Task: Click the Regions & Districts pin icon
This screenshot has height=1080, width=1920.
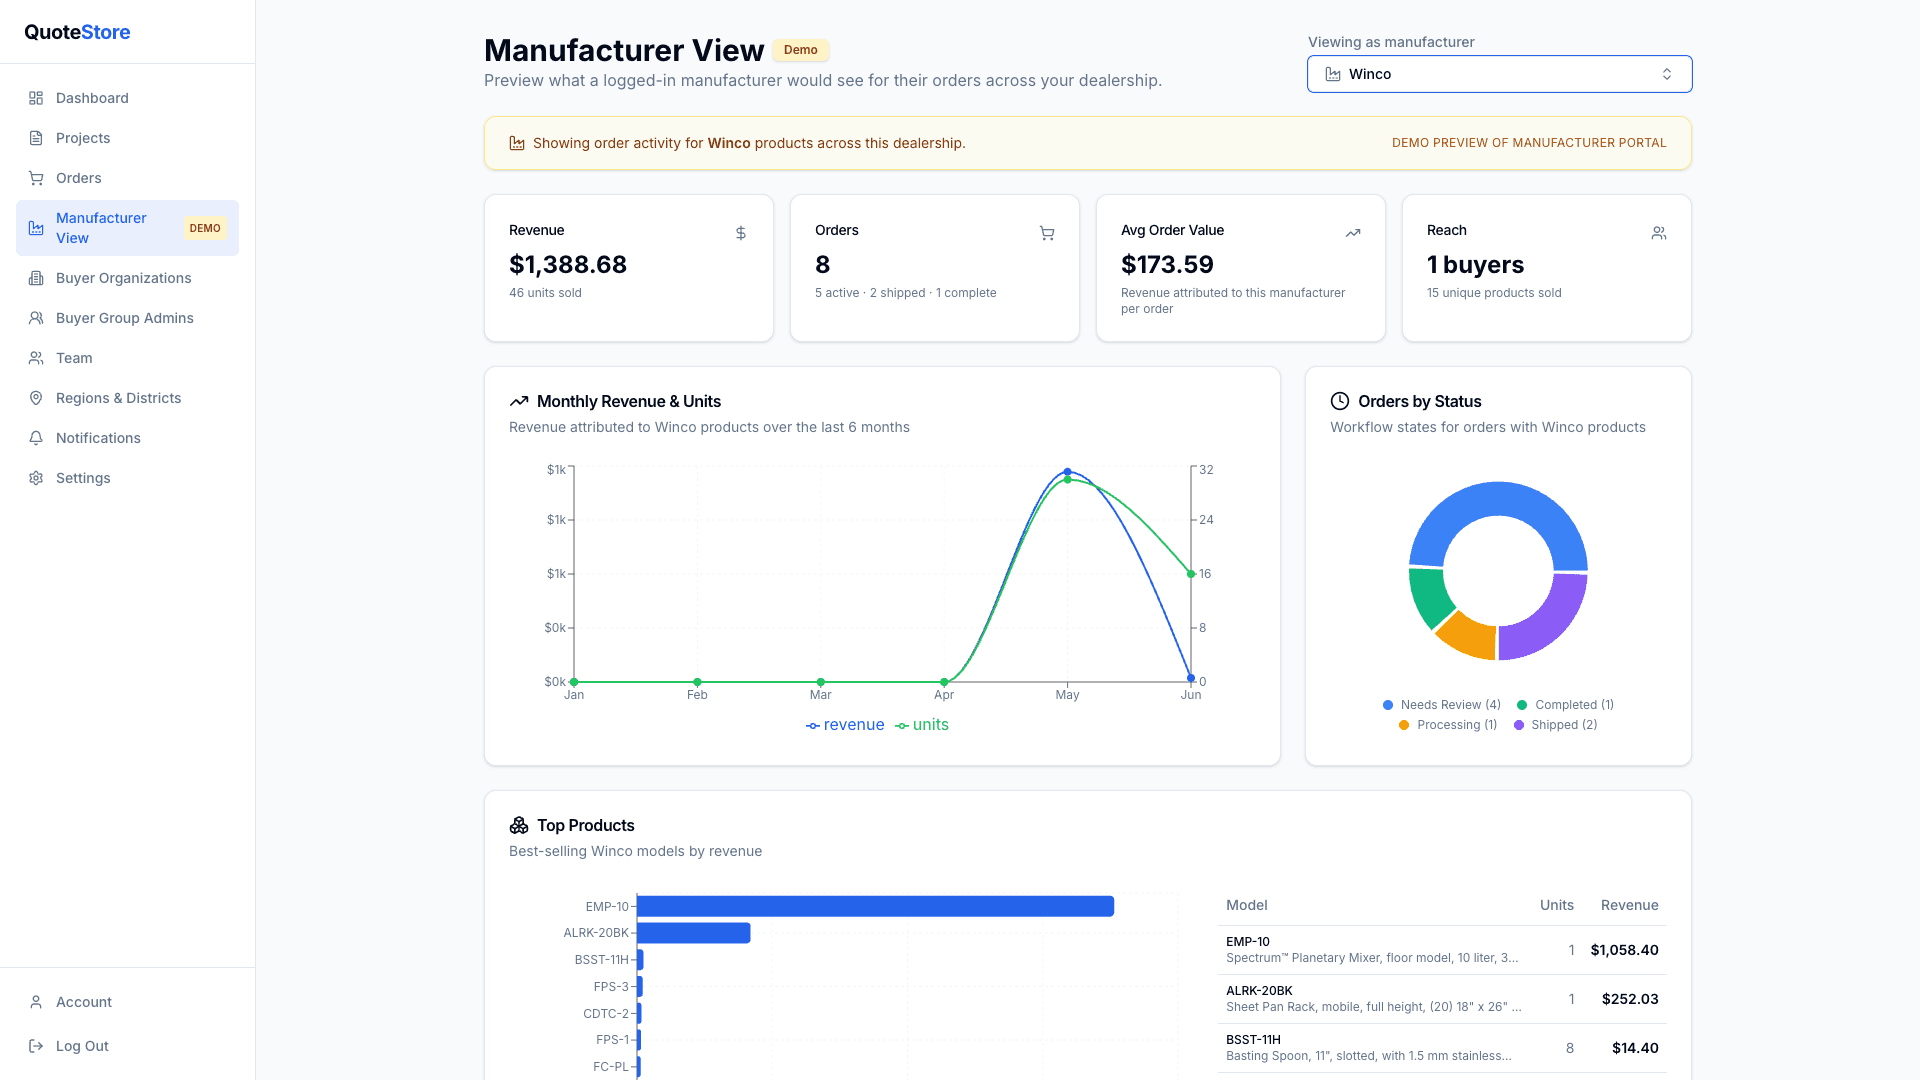Action: [x=36, y=398]
